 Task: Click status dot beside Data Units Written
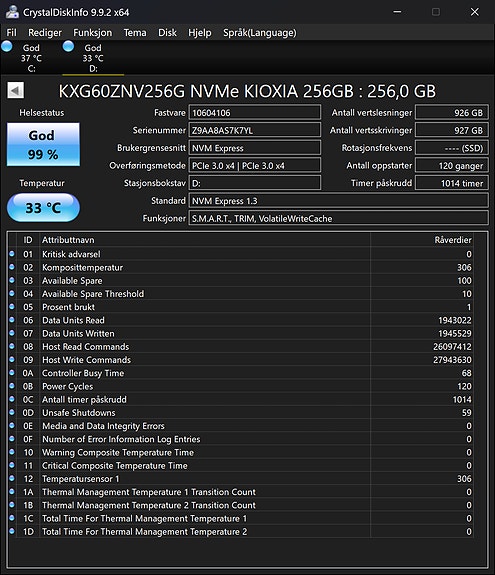click(x=12, y=333)
